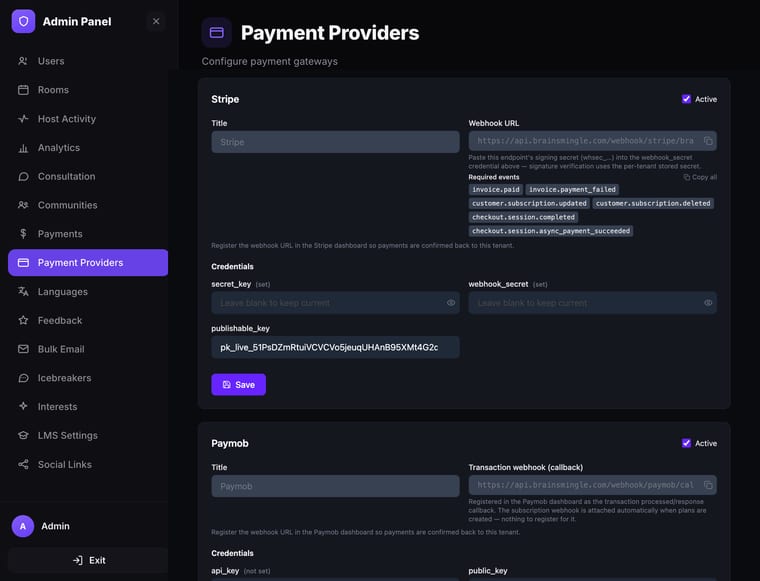The image size is (760, 581).
Task: Open LMS Settings
Action: click(88, 436)
